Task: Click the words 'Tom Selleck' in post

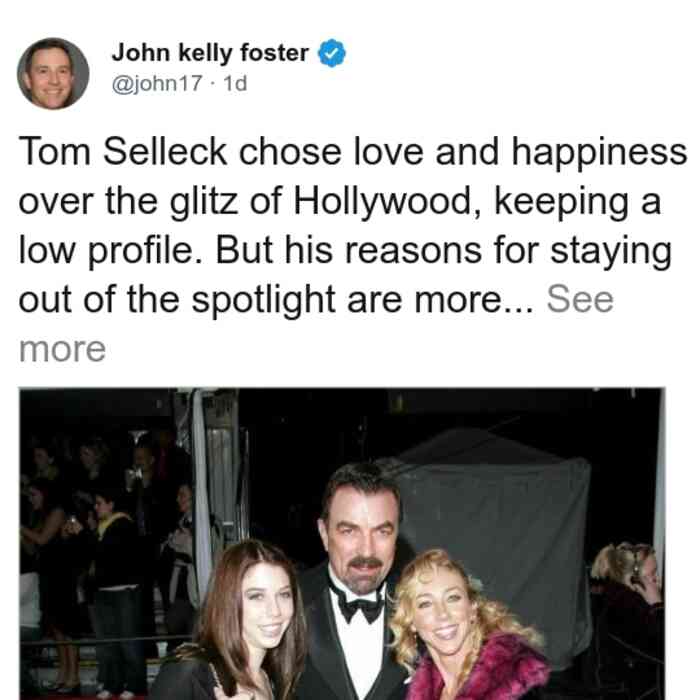Action: tap(123, 152)
